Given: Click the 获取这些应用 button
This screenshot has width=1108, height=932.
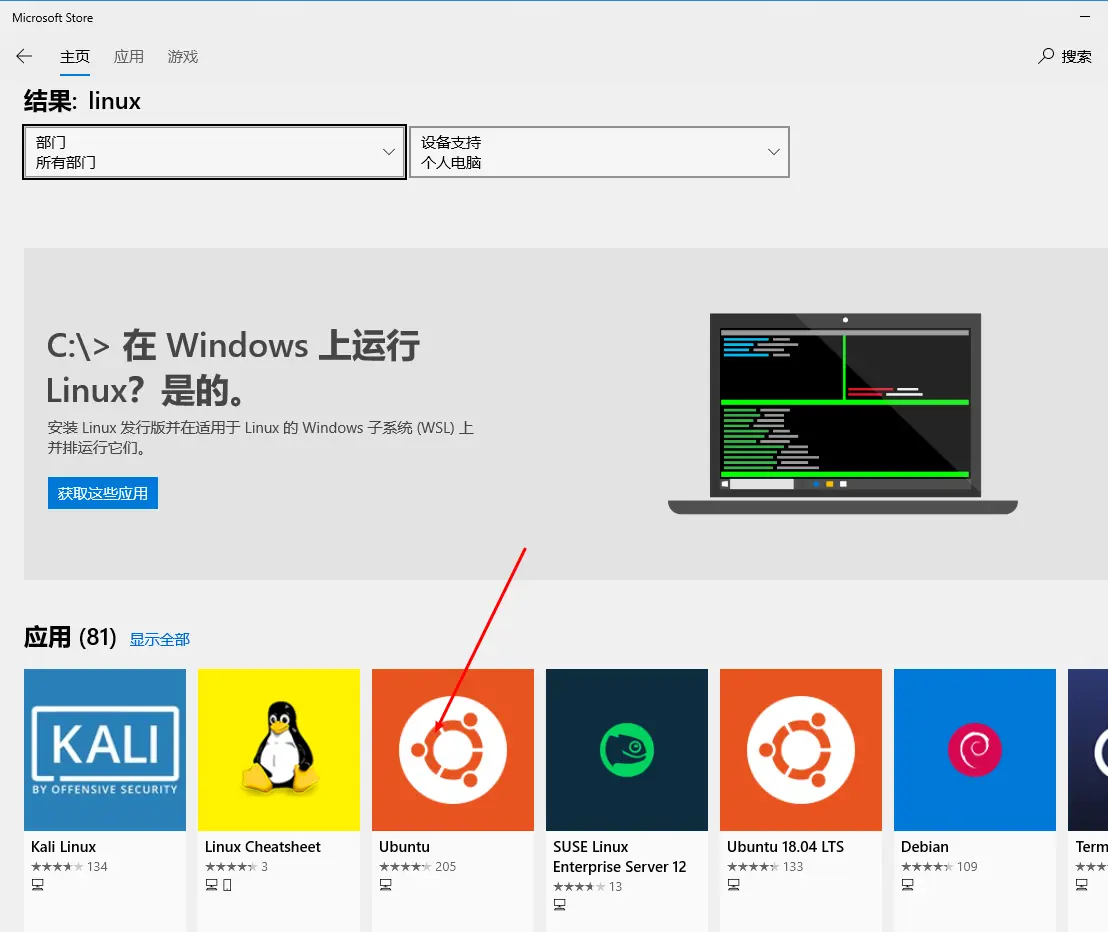Looking at the screenshot, I should point(103,493).
